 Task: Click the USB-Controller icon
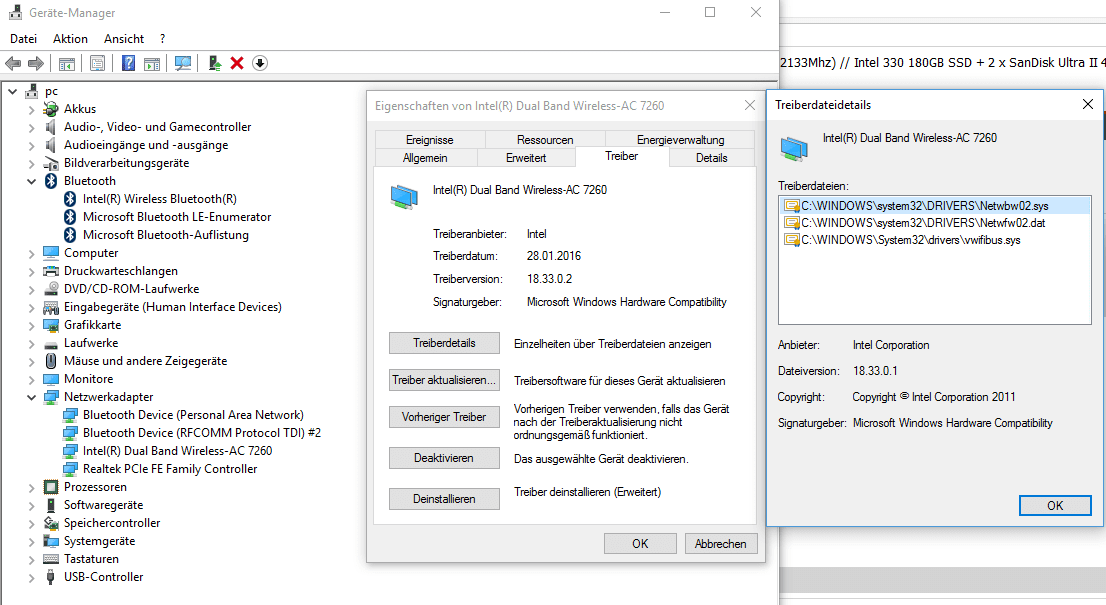tap(51, 577)
